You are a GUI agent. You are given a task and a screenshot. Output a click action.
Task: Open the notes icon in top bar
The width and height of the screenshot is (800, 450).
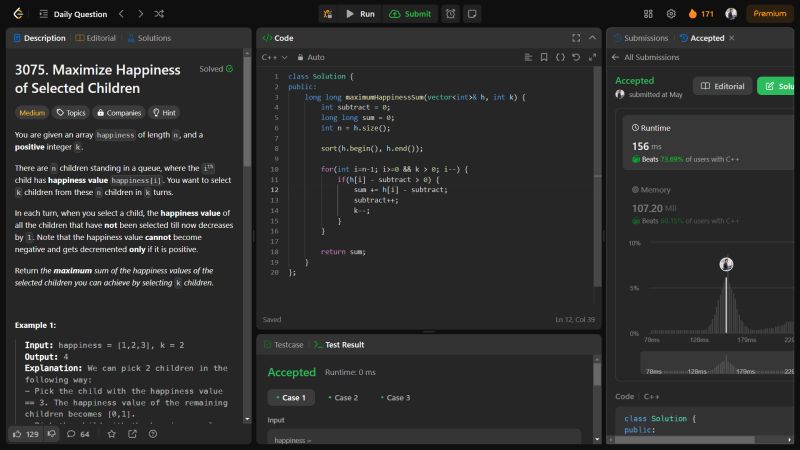pyautogui.click(x=472, y=14)
